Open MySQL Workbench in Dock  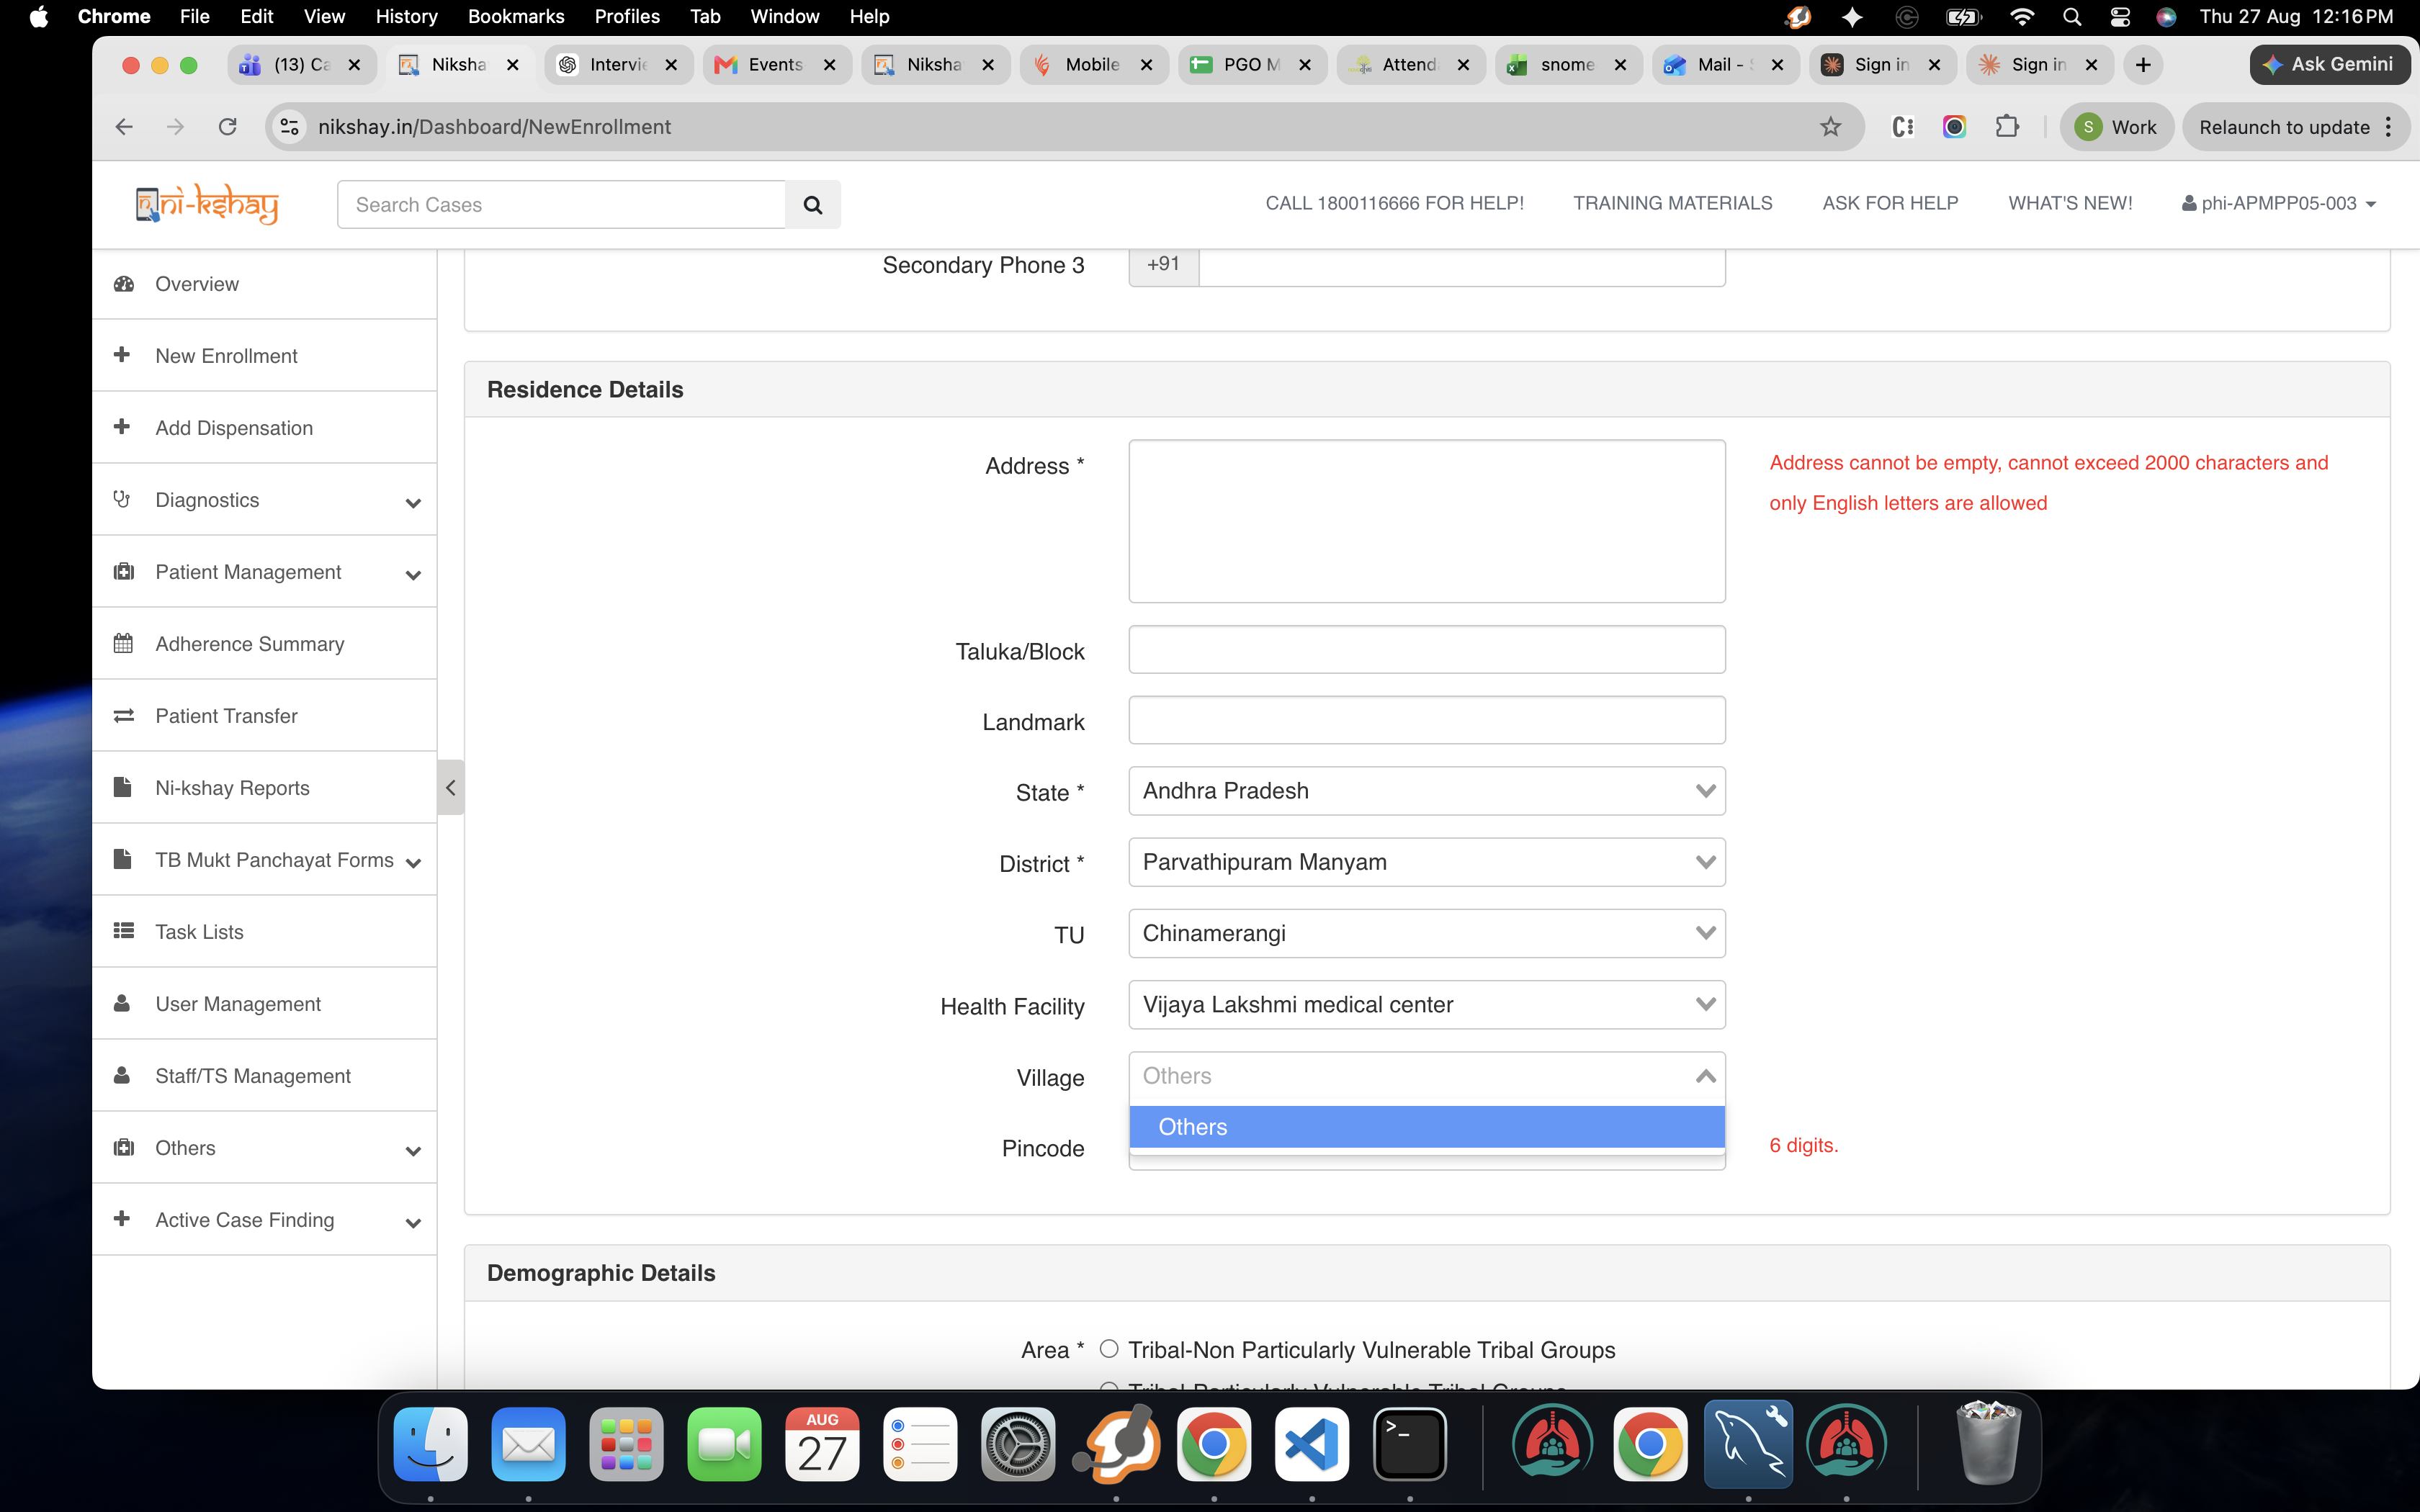[1748, 1444]
